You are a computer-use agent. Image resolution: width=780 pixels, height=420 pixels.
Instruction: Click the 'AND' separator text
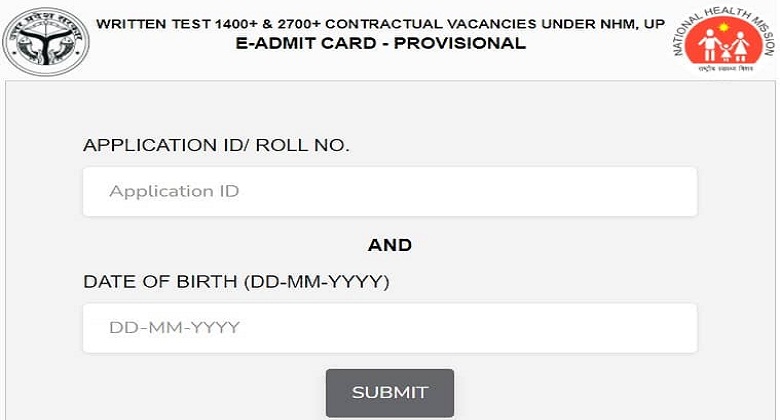pos(390,245)
